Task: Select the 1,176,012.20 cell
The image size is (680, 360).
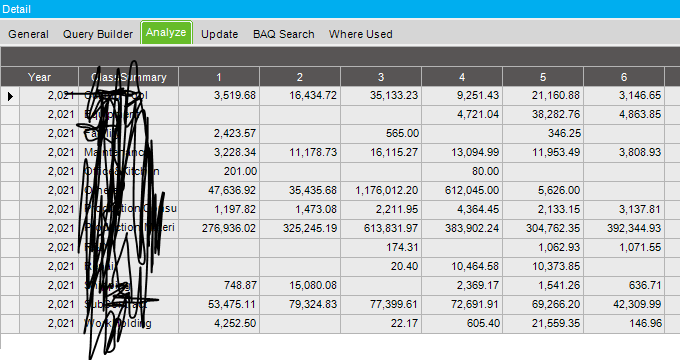Action: (x=381, y=190)
